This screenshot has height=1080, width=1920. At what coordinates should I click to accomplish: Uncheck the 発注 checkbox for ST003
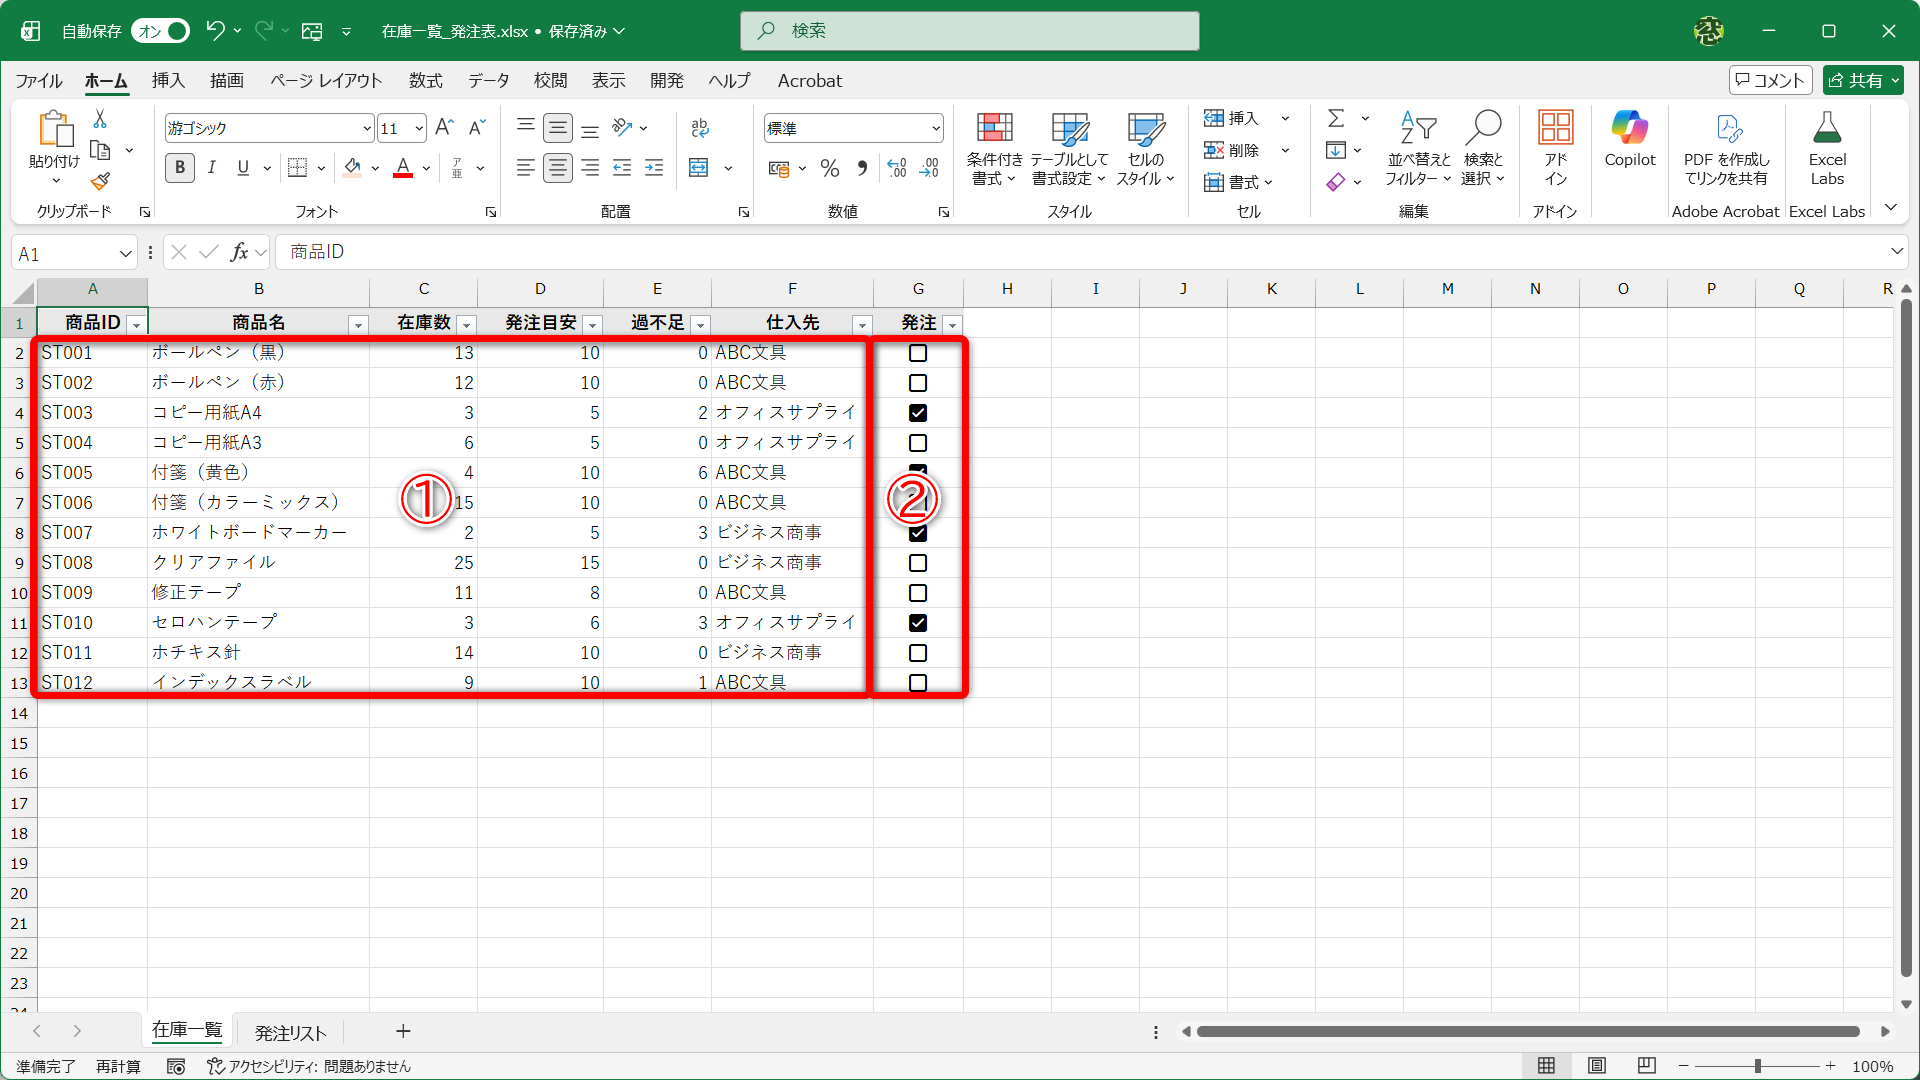917,413
